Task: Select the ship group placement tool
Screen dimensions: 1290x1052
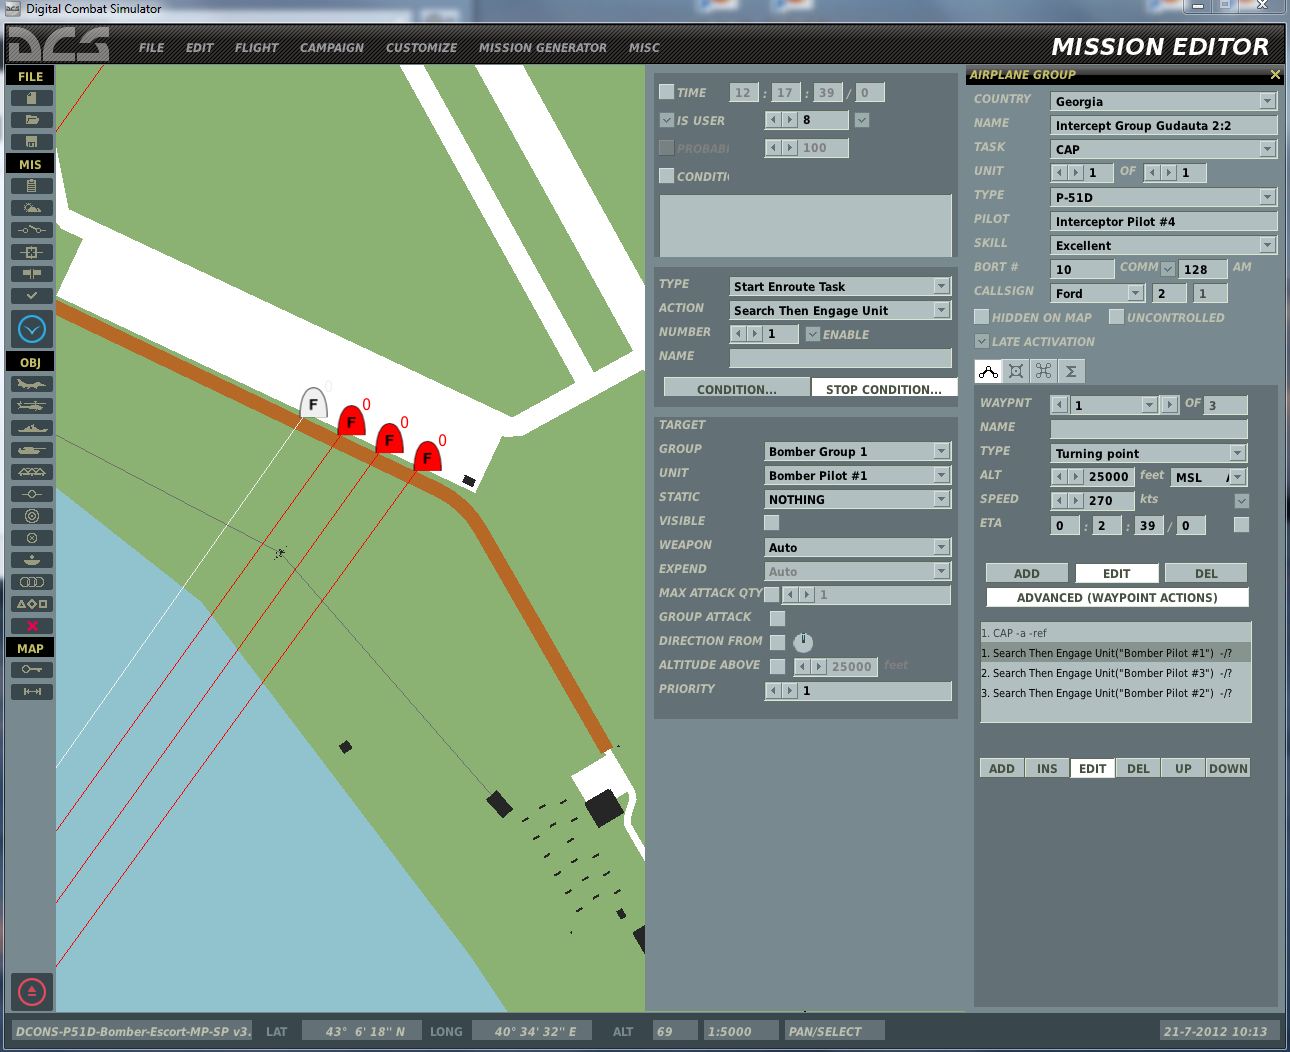Action: click(31, 428)
